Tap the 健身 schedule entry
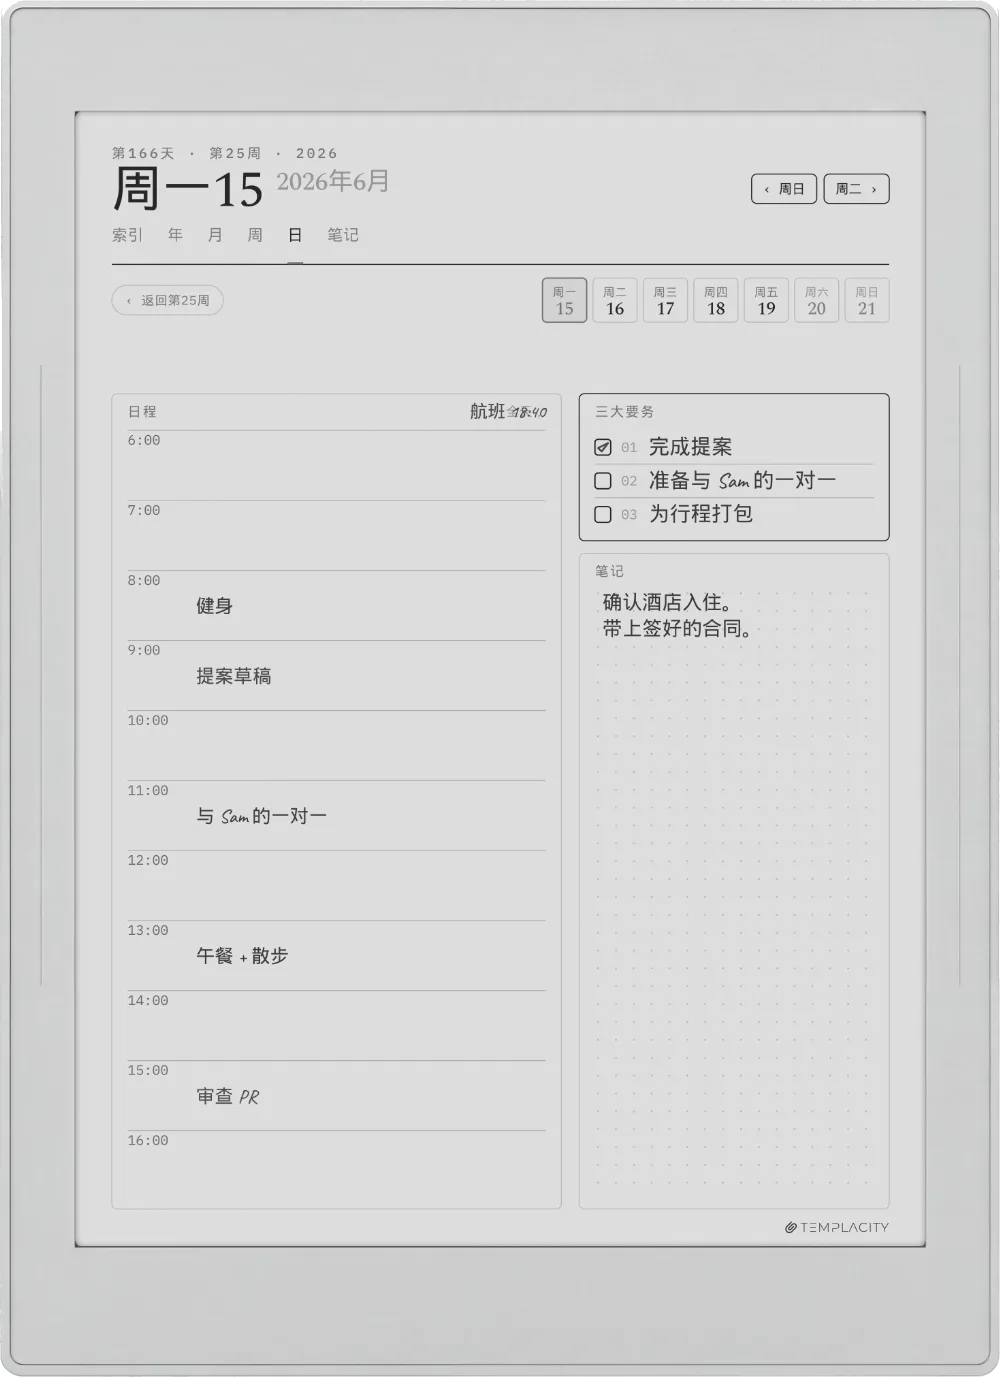 click(214, 606)
